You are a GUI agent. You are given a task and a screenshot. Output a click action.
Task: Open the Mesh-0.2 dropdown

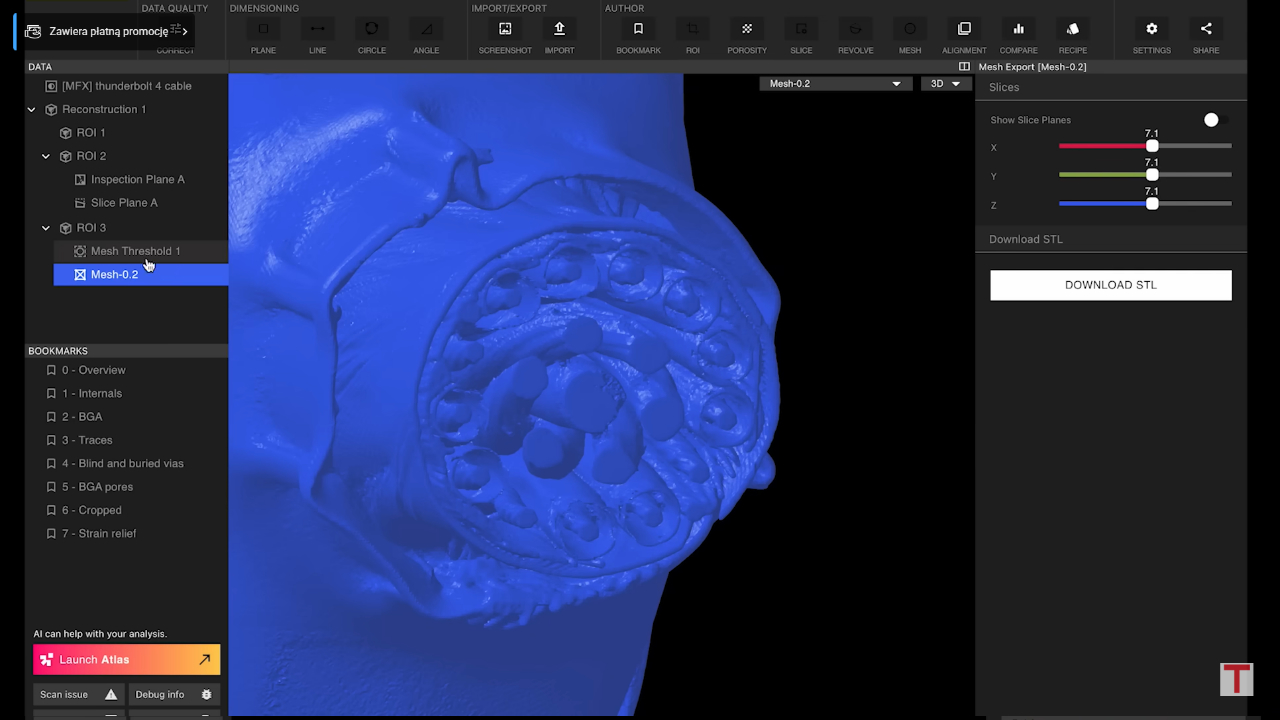pyautogui.click(x=835, y=84)
